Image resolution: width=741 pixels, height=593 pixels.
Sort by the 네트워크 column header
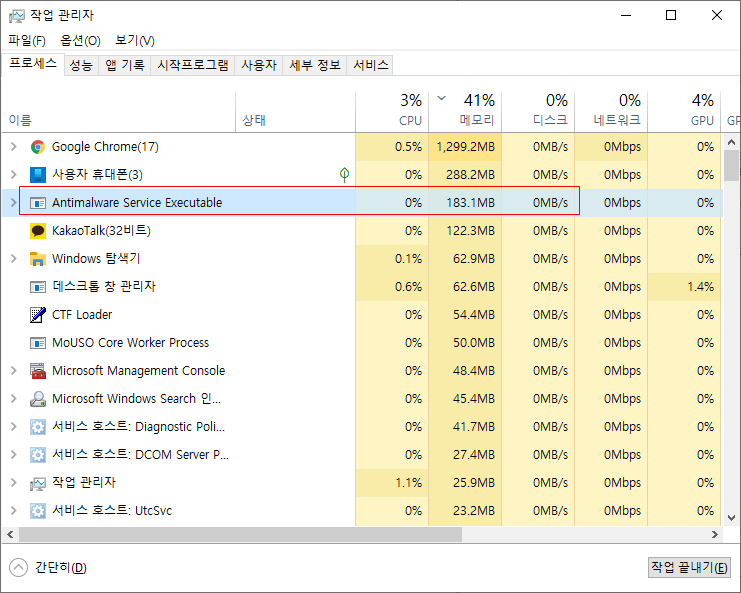611,111
